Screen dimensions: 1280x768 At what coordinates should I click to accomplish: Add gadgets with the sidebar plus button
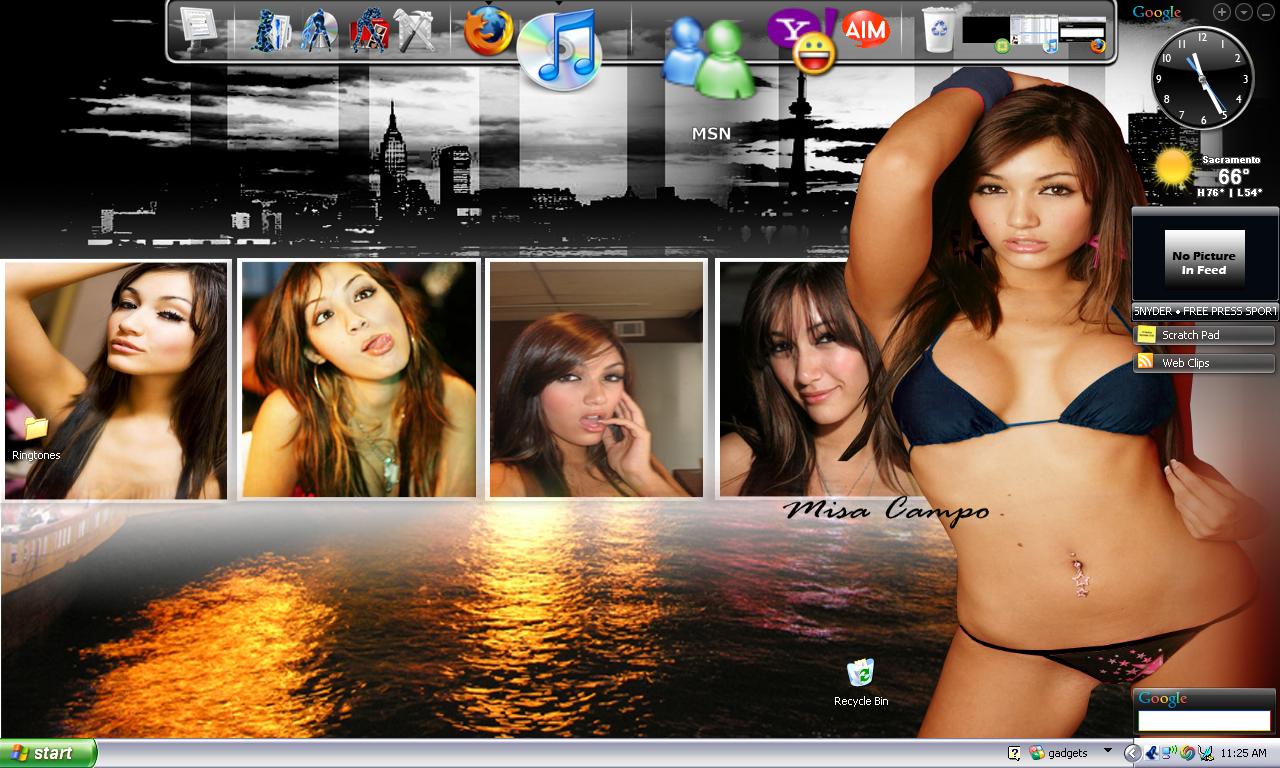(1222, 12)
